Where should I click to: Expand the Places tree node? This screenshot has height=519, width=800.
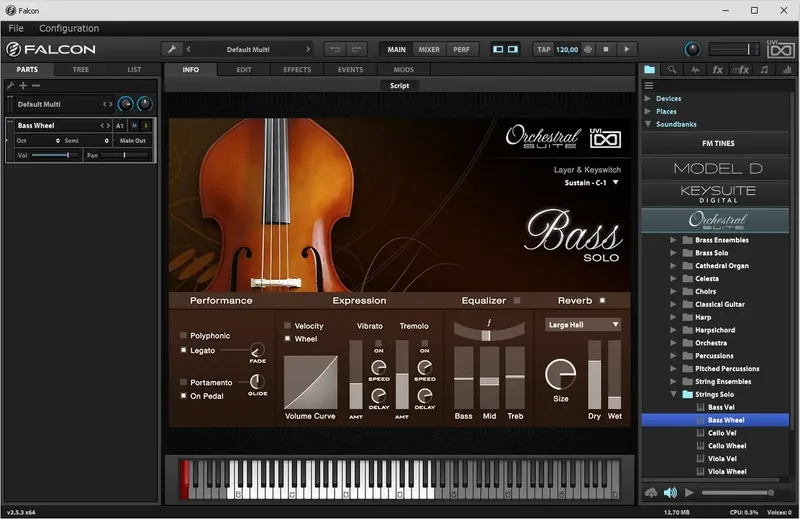[x=647, y=111]
